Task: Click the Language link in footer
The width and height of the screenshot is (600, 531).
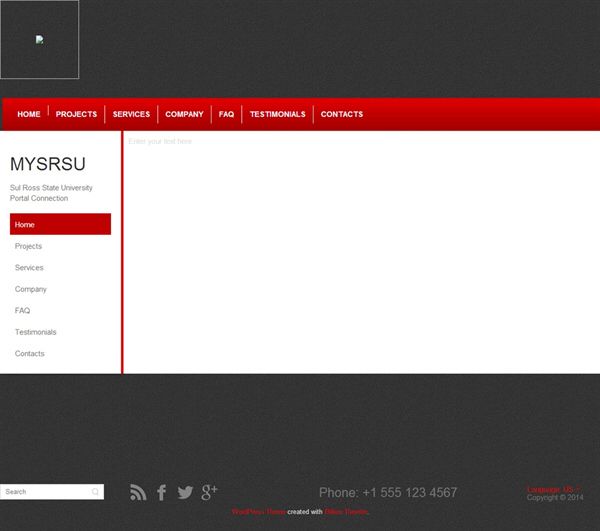Action: click(x=552, y=489)
